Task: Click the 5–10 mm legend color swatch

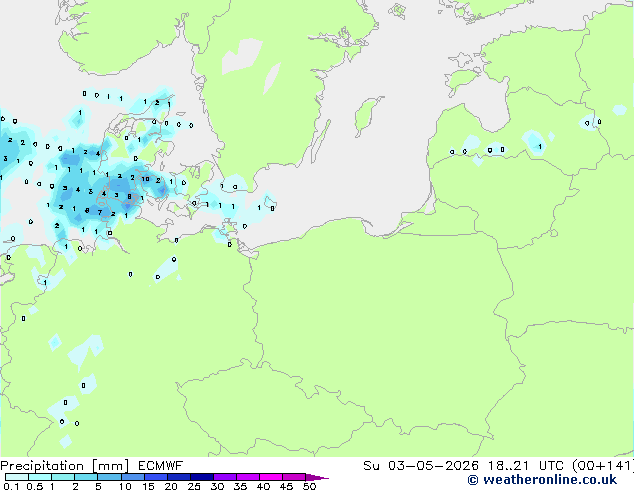Action: point(109,477)
